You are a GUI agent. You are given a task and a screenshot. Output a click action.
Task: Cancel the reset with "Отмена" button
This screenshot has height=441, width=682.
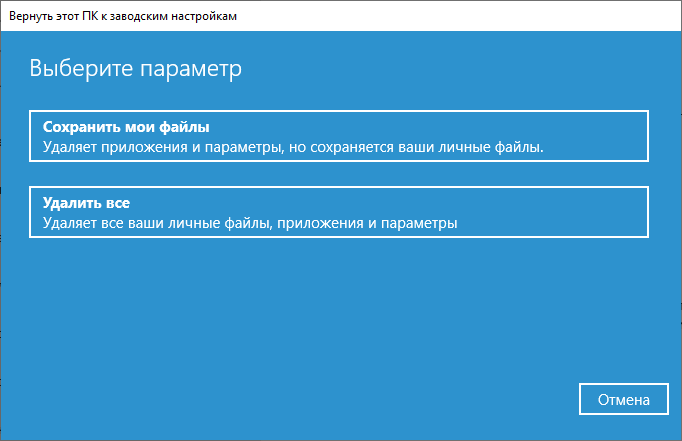click(624, 399)
